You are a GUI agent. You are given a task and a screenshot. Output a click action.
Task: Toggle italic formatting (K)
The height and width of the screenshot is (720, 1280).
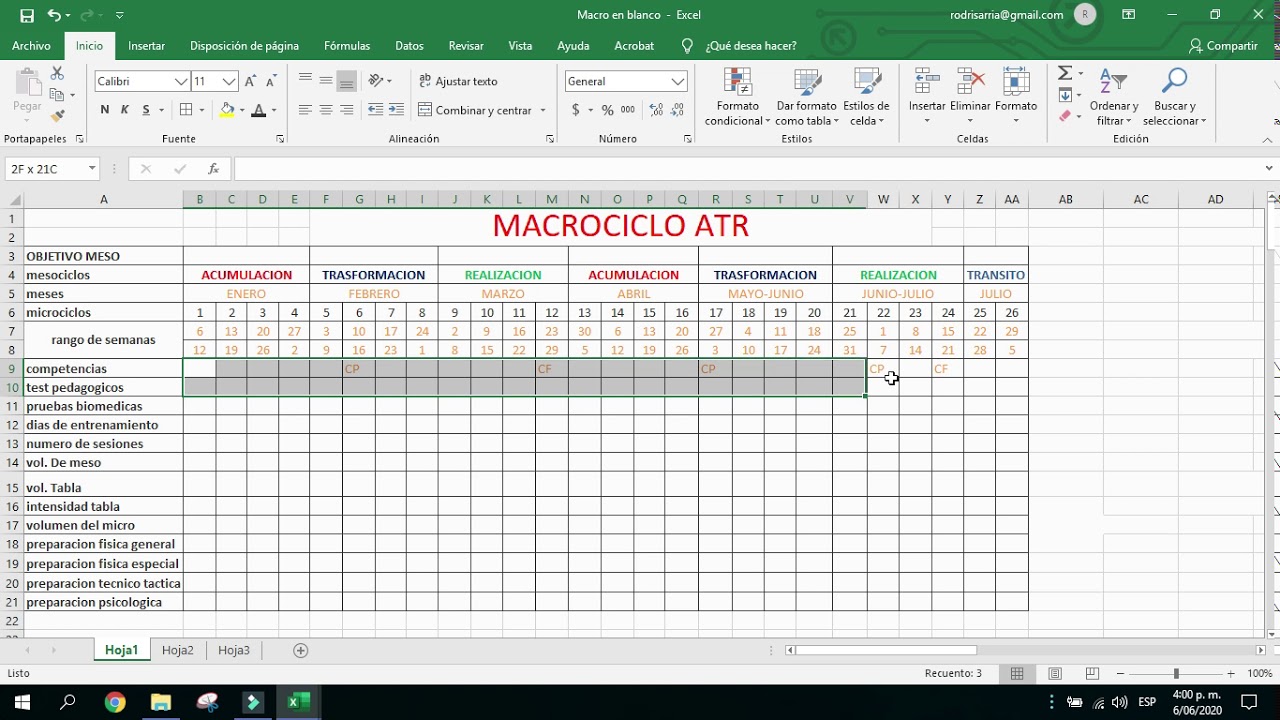pyautogui.click(x=125, y=110)
